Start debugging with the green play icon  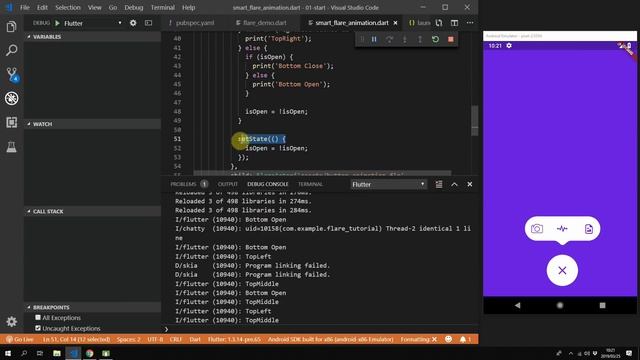(x=58, y=23)
